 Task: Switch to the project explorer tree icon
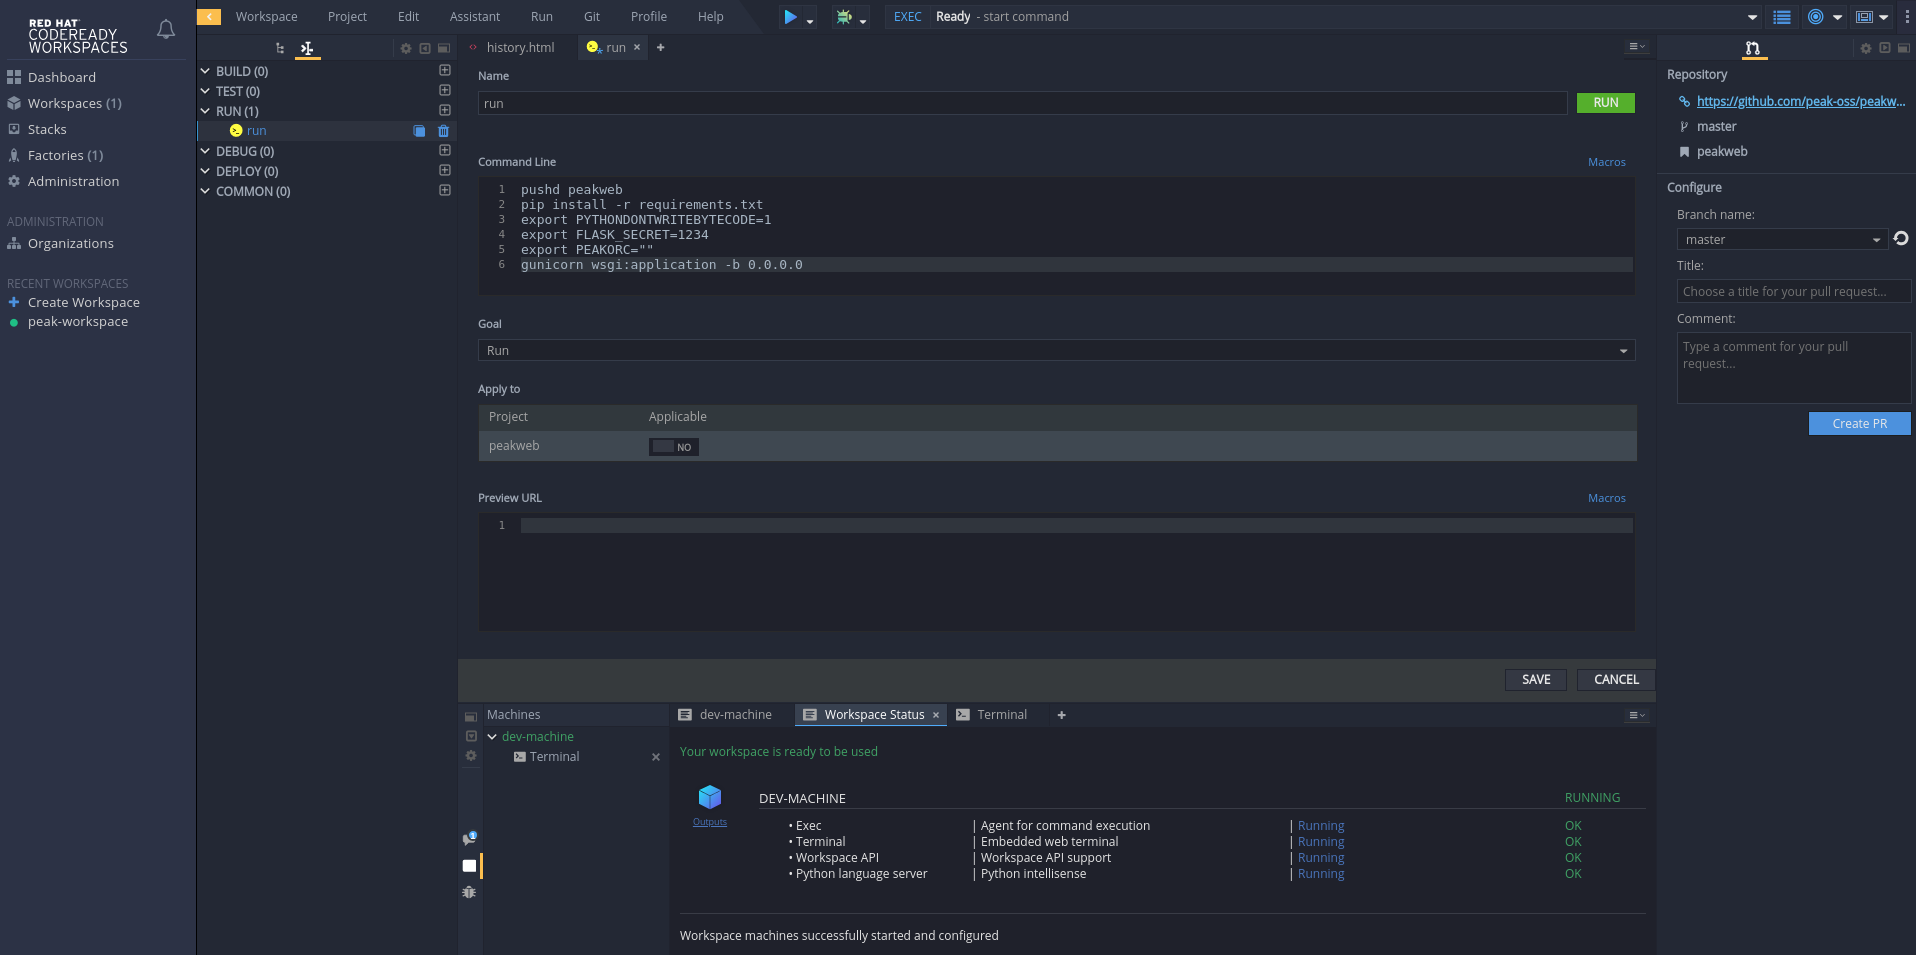(x=280, y=48)
